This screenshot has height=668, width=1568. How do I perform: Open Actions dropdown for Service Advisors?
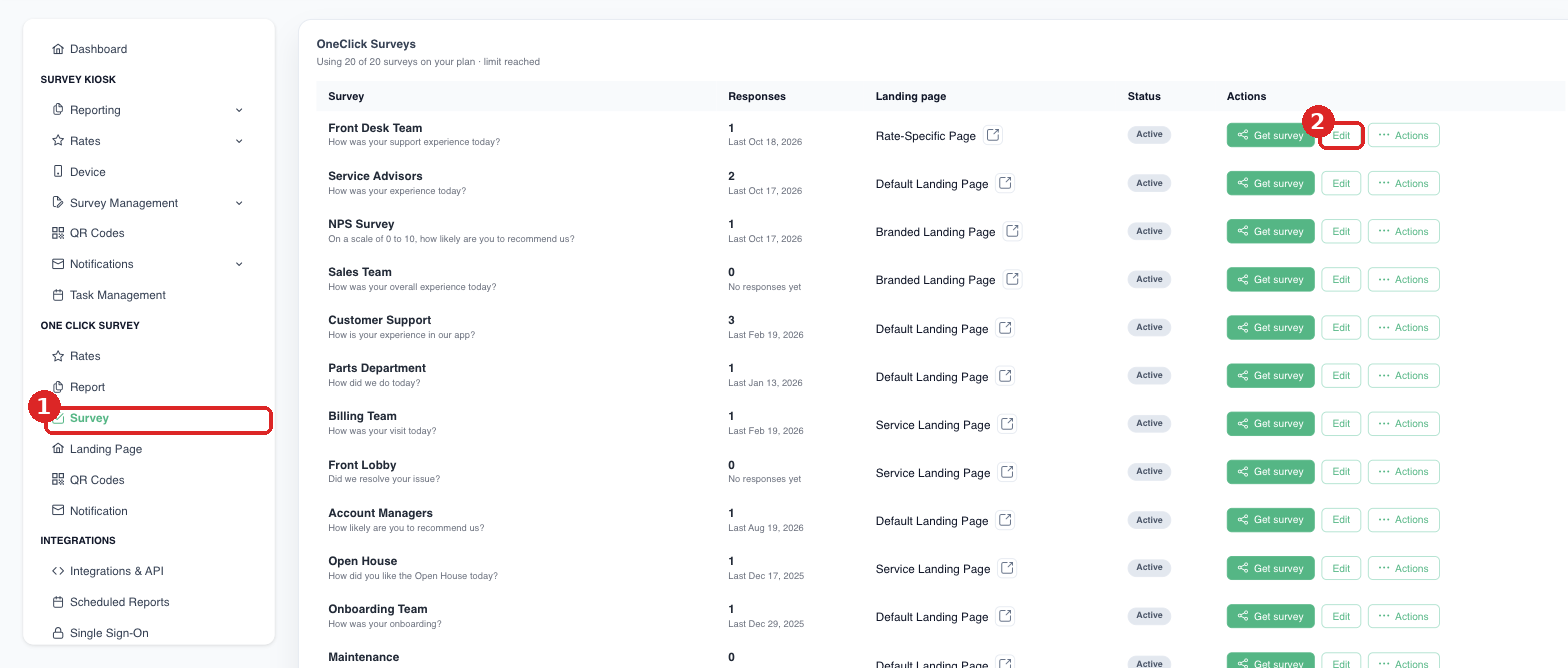tap(1403, 183)
